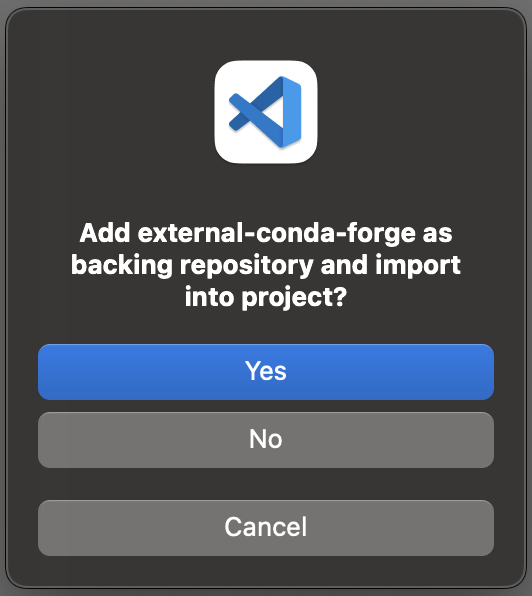Select the blue VS Code logo
532x596 pixels.
pos(266,112)
